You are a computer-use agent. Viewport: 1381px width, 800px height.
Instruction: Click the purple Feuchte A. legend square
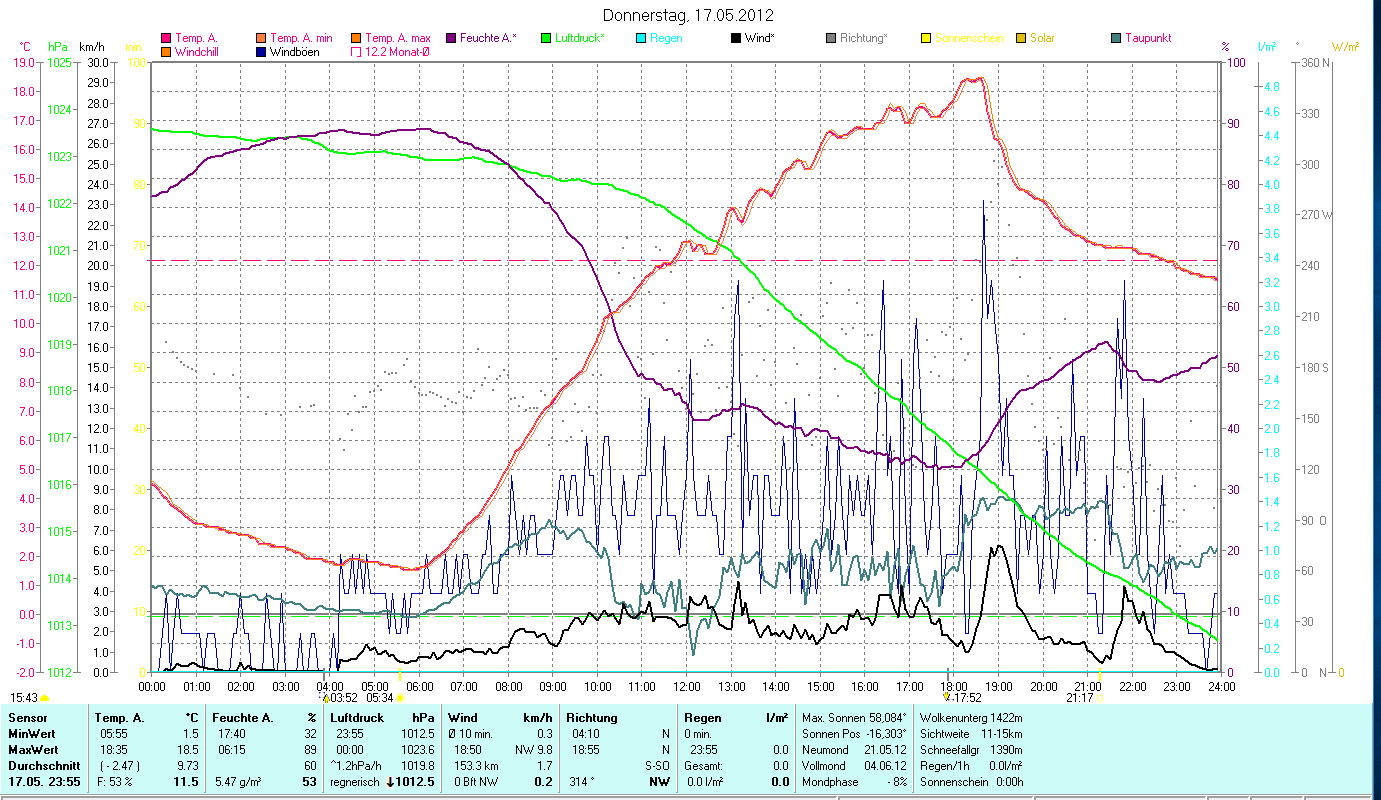450,38
